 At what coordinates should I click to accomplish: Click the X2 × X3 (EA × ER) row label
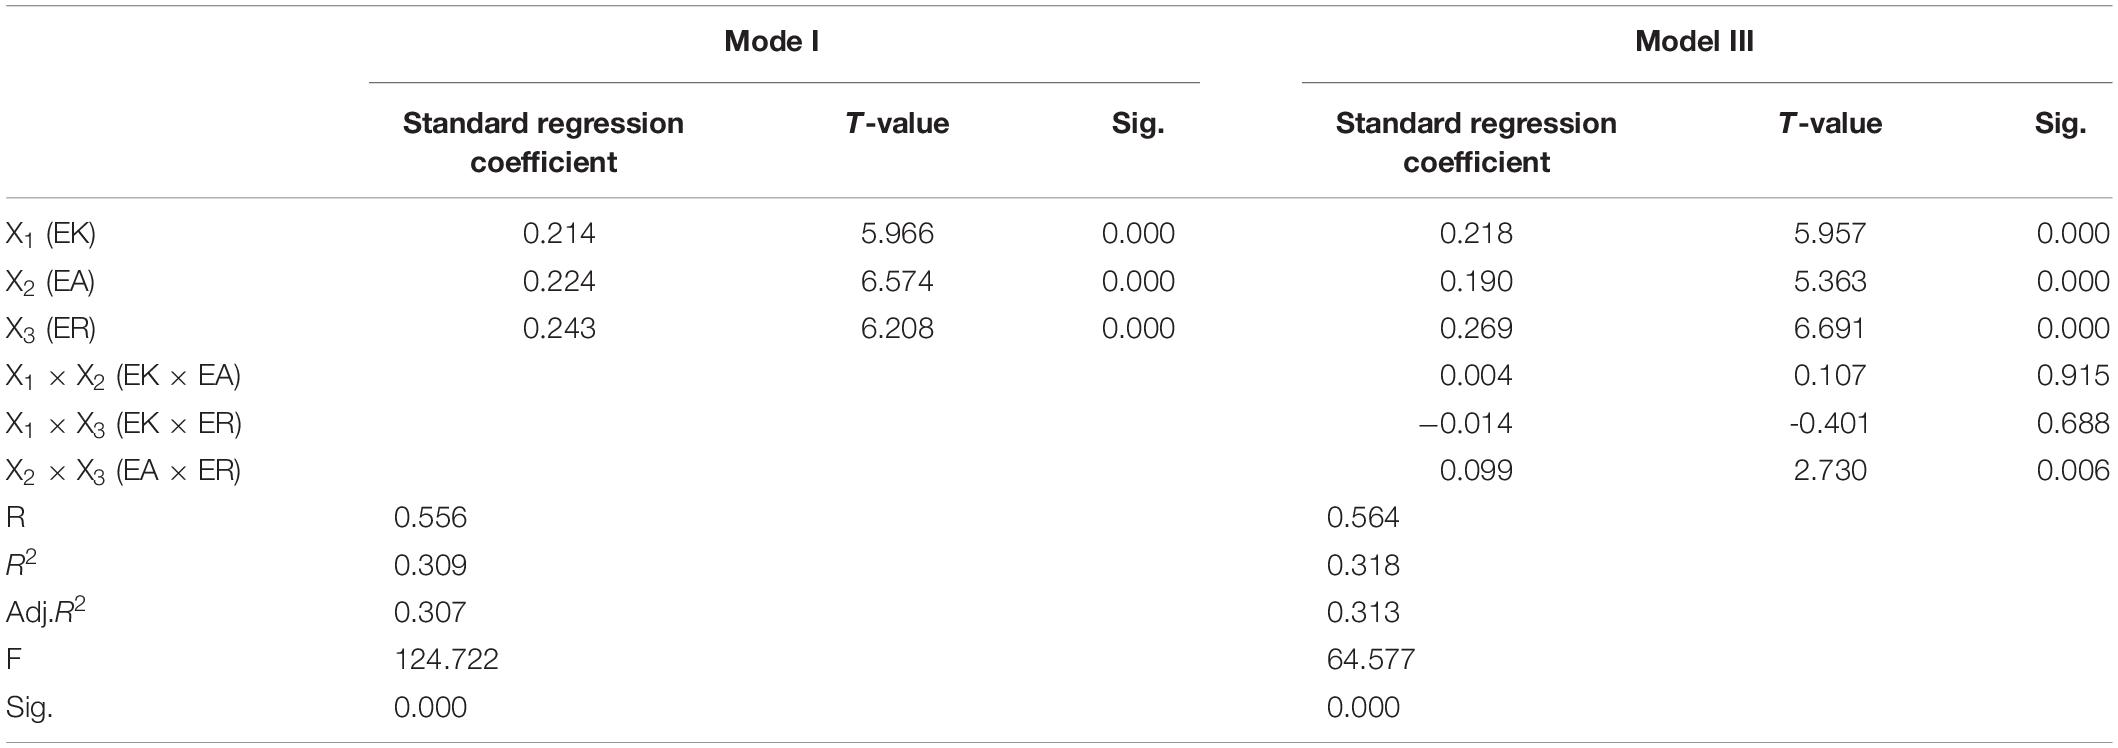click(124, 472)
